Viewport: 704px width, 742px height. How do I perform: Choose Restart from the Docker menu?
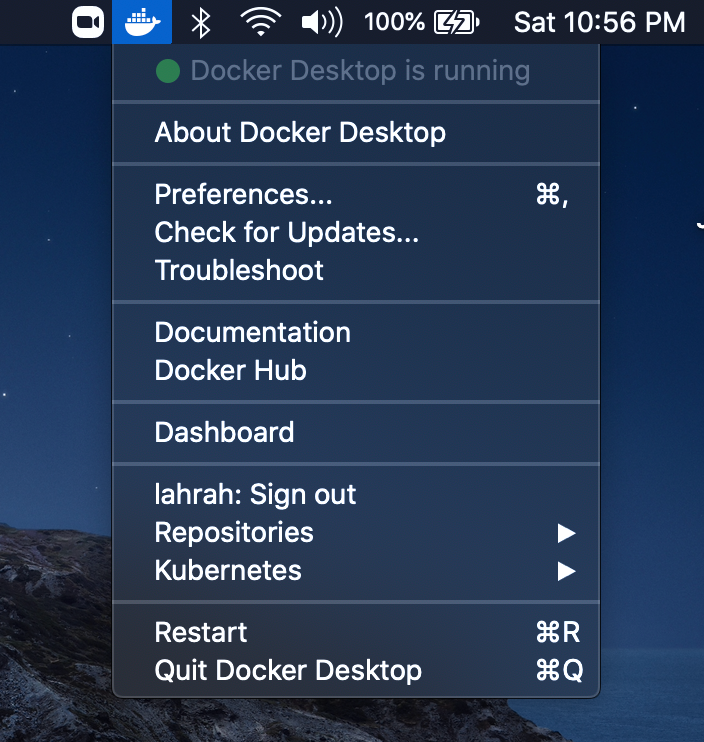(356, 632)
